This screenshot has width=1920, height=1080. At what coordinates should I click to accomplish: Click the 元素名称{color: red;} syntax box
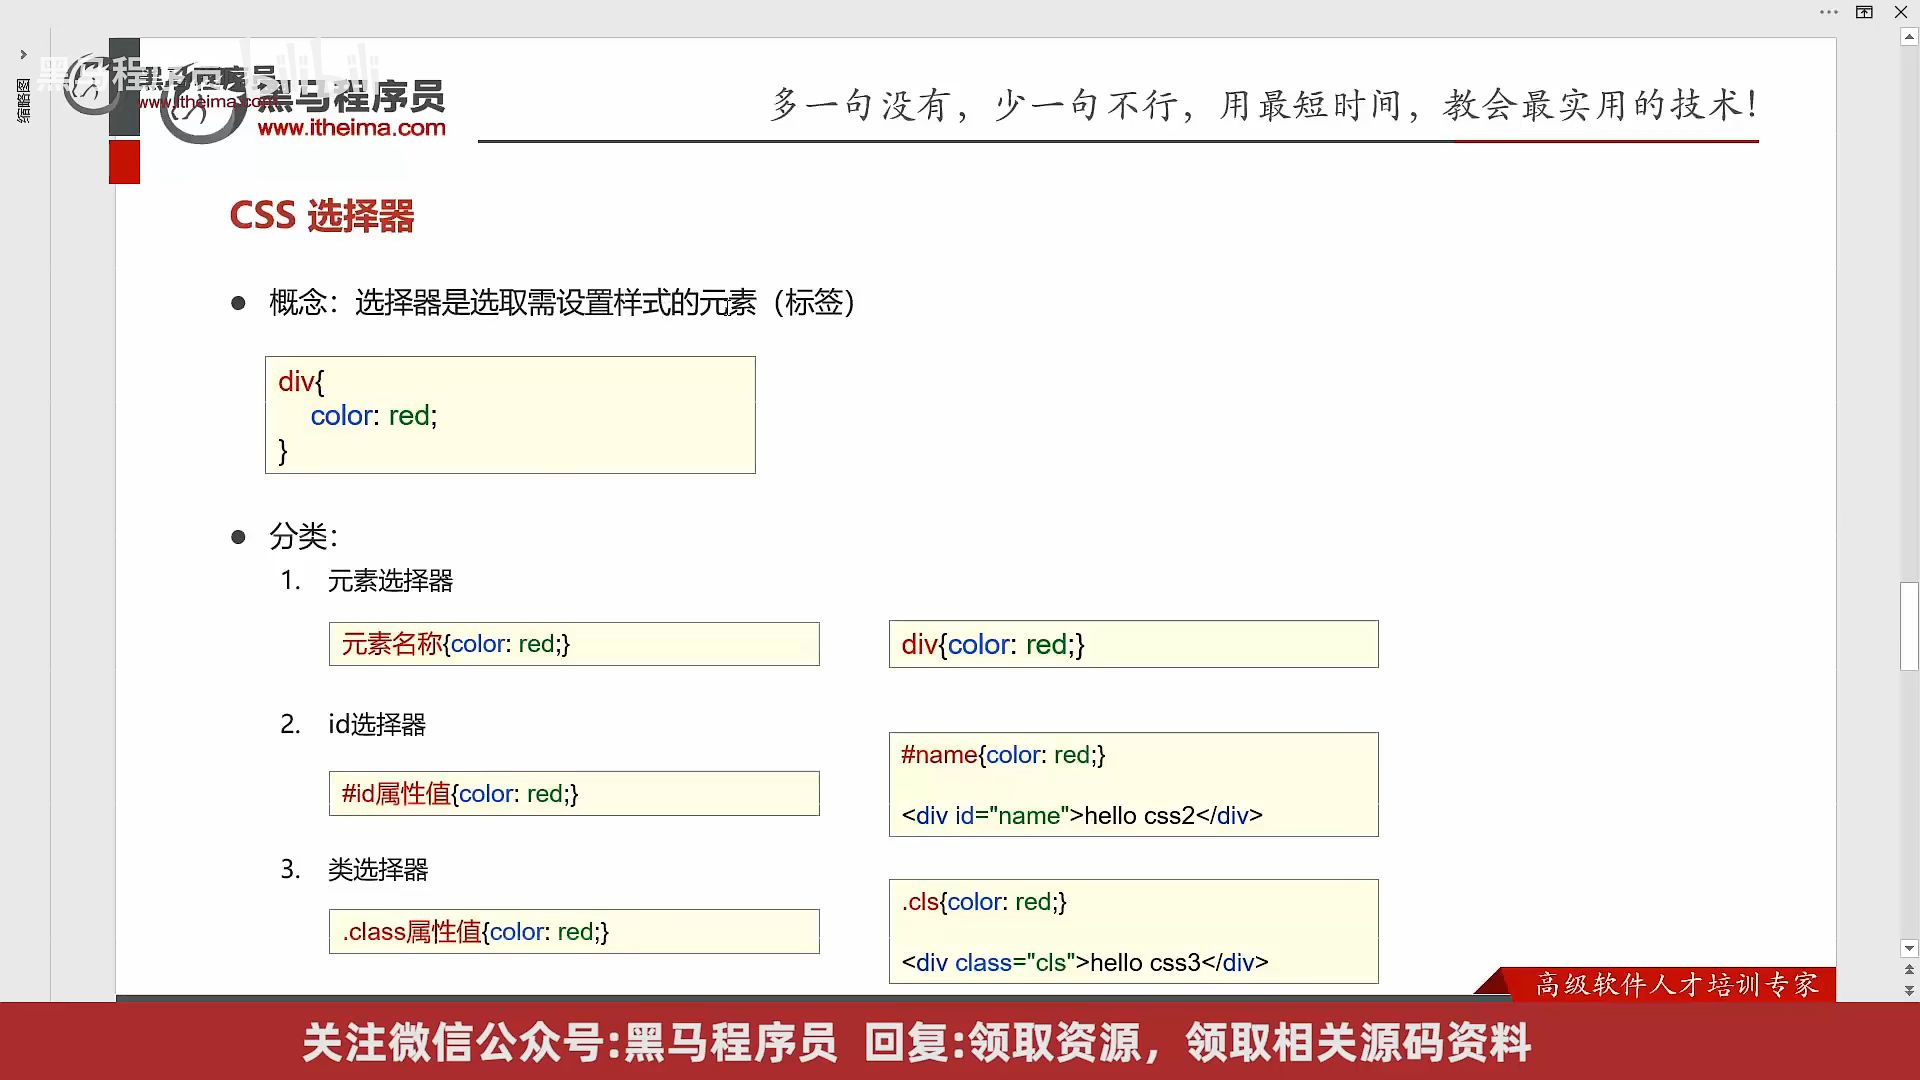point(574,644)
